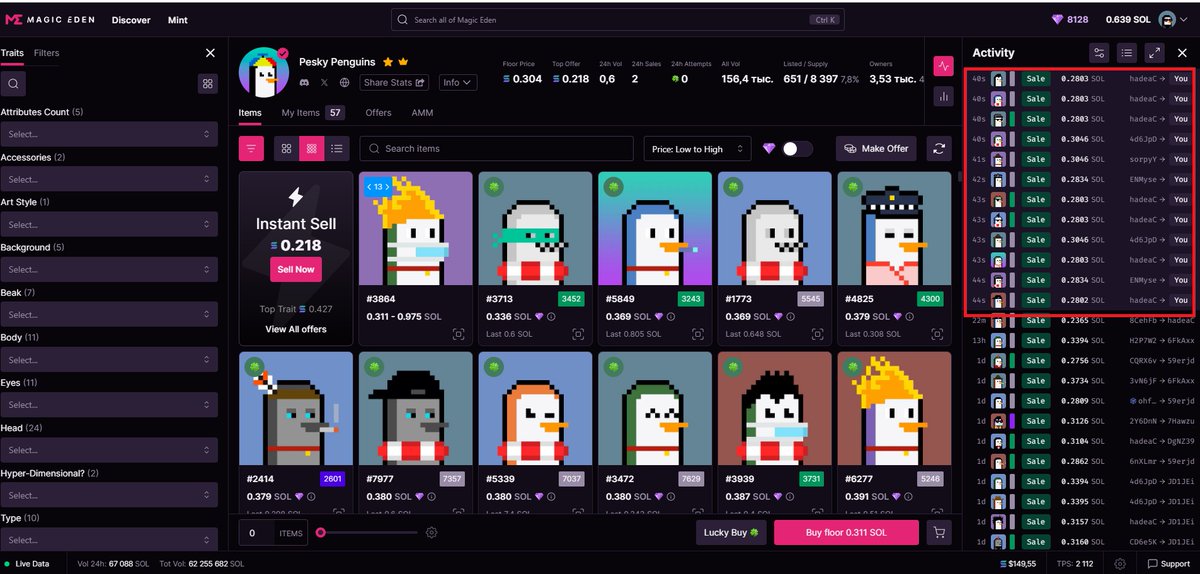
Task: Click Support in the status bar
Action: 1169,564
